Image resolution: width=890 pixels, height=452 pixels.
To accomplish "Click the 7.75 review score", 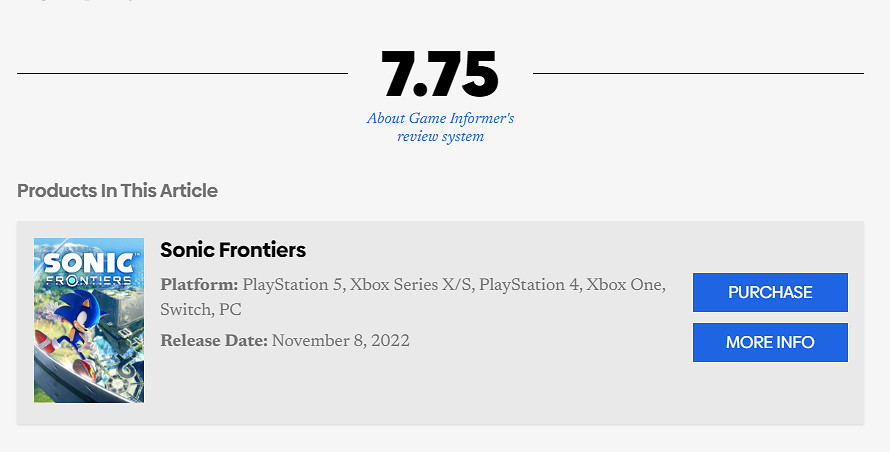I will (x=440, y=74).
